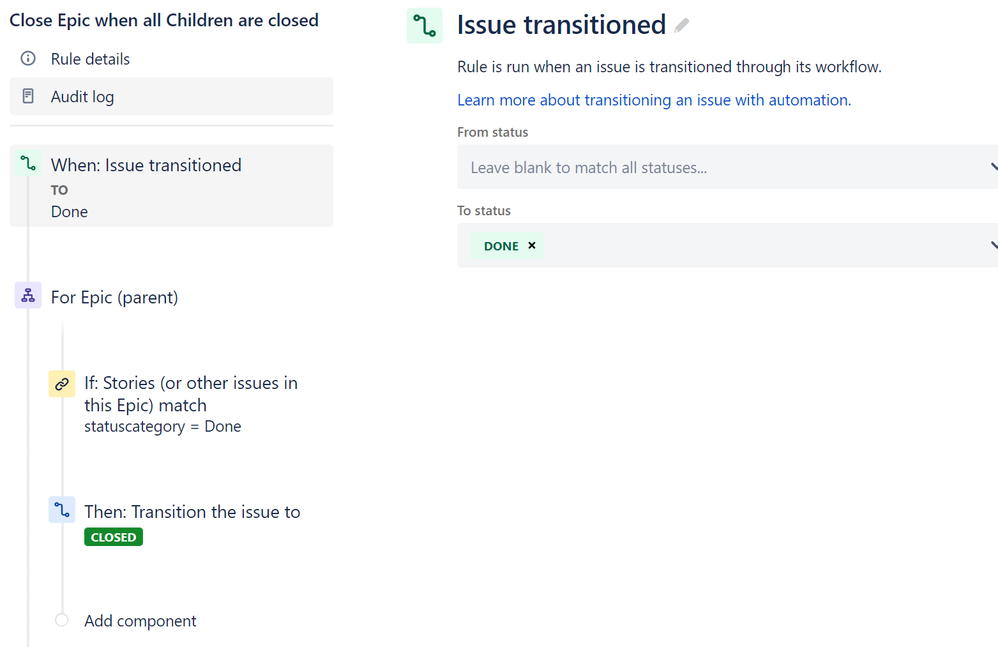Click Add component at the bottom
Screen dimensions: 998x647
point(140,620)
